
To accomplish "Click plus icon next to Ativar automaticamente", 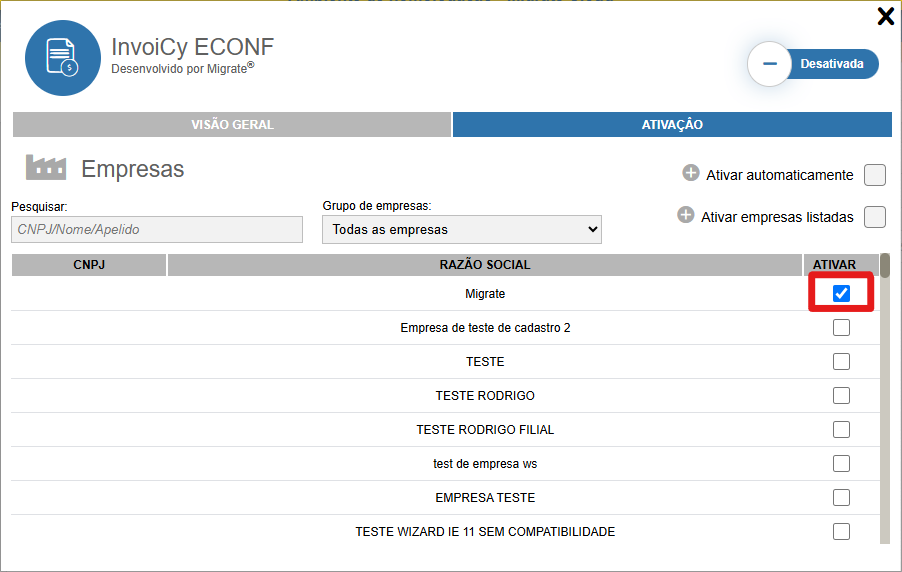I will pyautogui.click(x=691, y=173).
